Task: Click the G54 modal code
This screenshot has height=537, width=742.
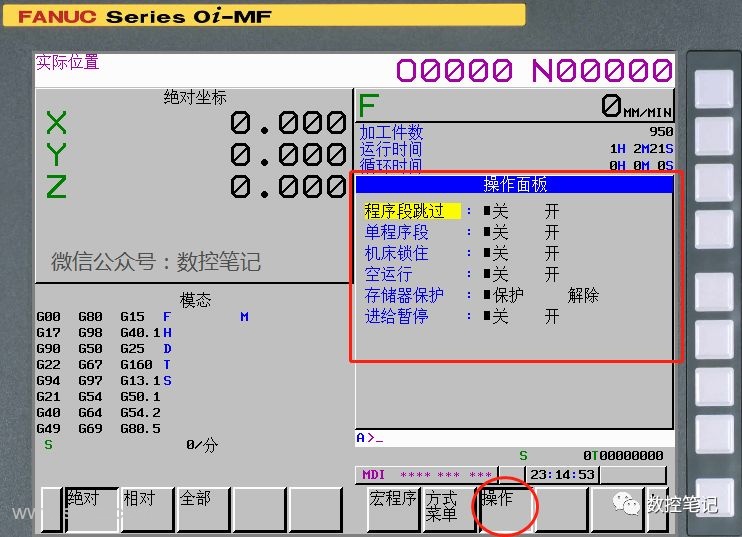Action: tap(90, 396)
